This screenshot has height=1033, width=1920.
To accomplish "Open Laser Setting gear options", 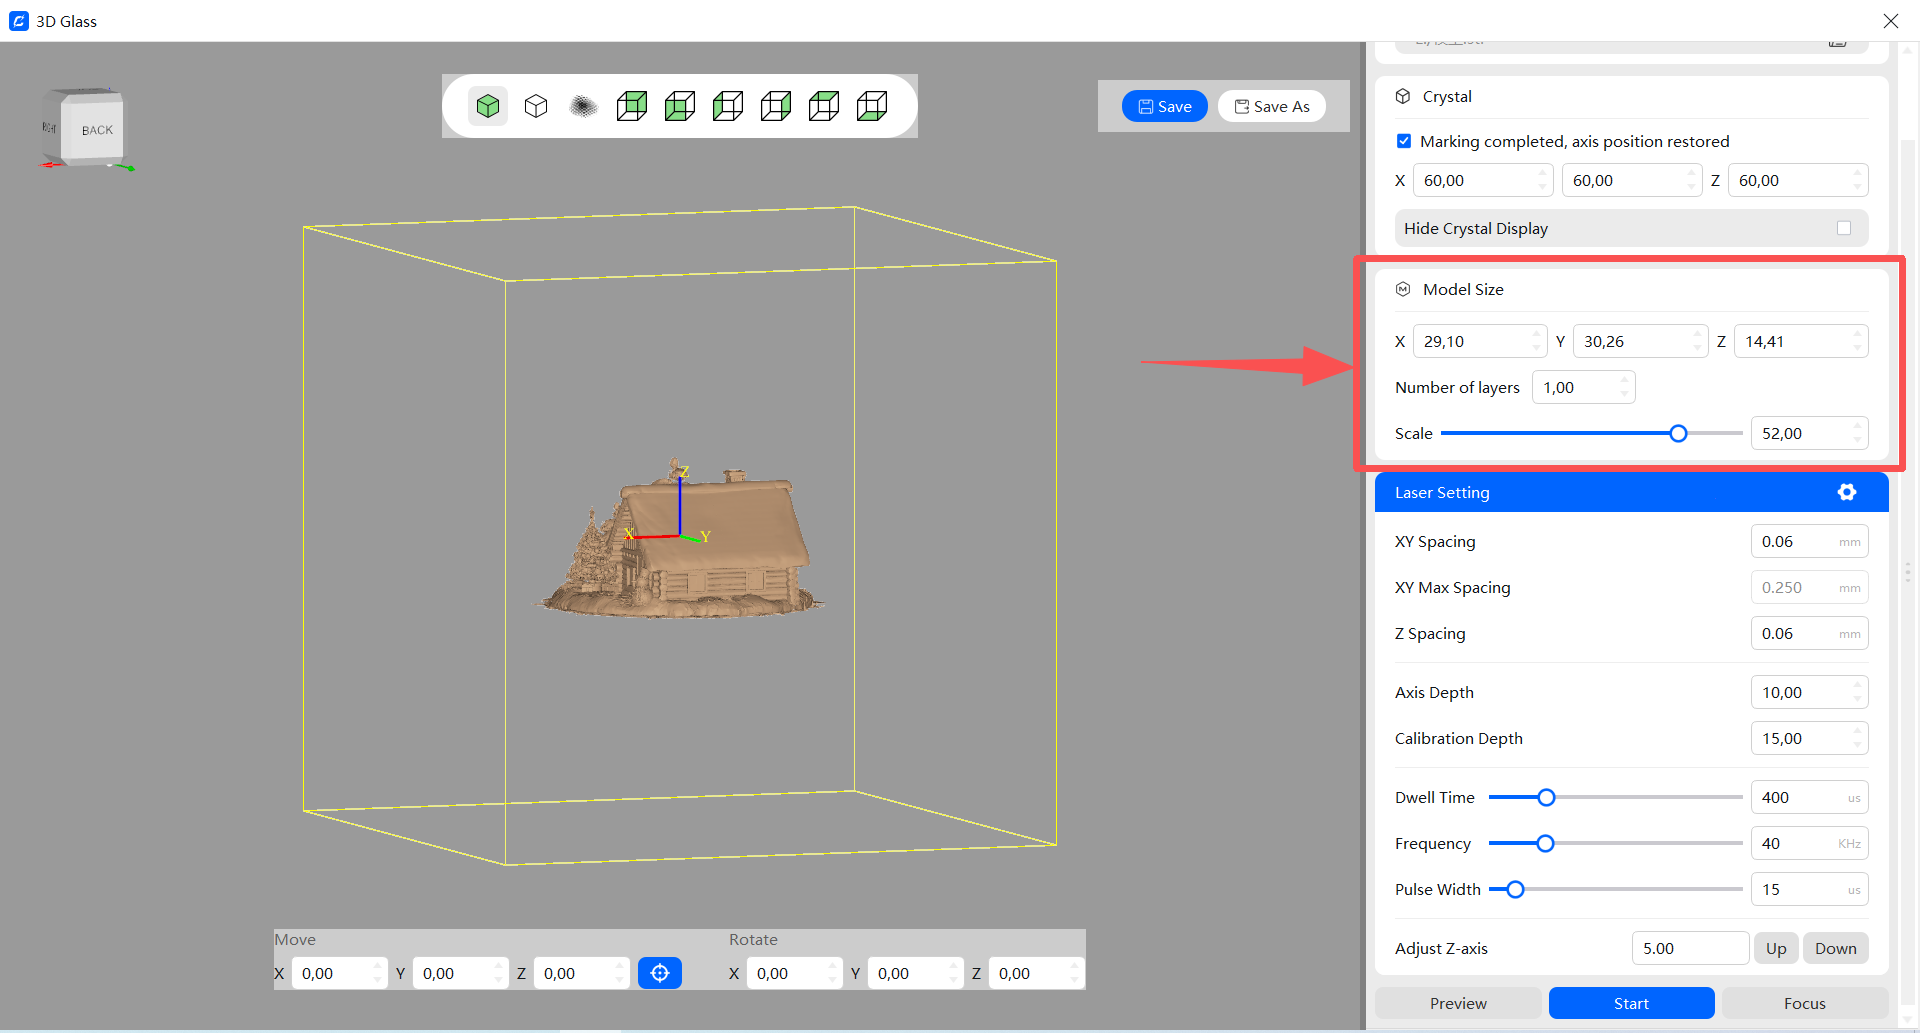I will point(1846,492).
